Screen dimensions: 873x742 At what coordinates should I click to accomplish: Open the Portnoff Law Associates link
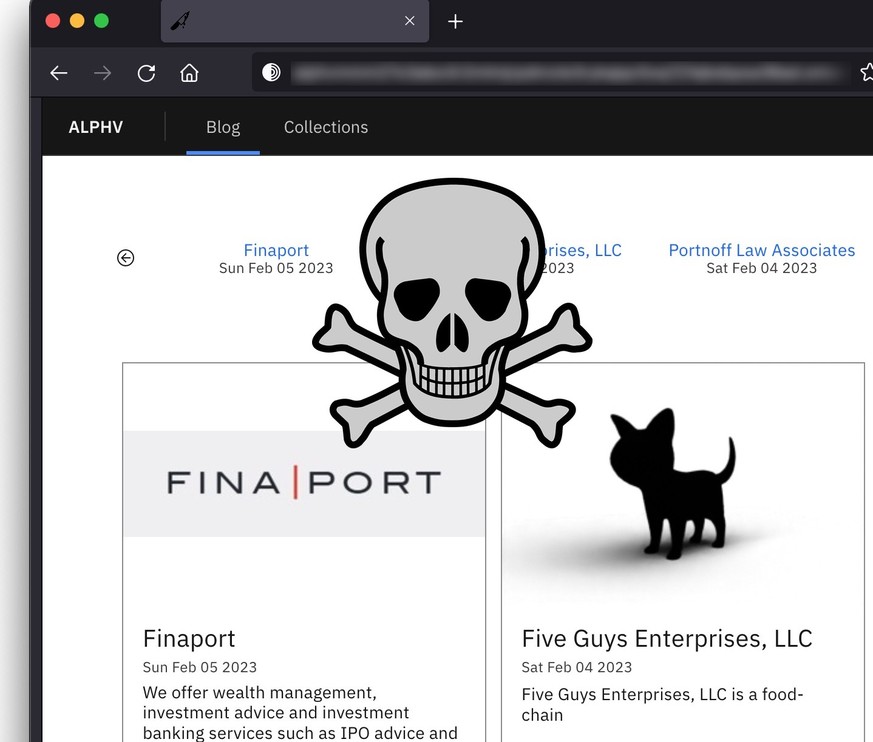761,250
